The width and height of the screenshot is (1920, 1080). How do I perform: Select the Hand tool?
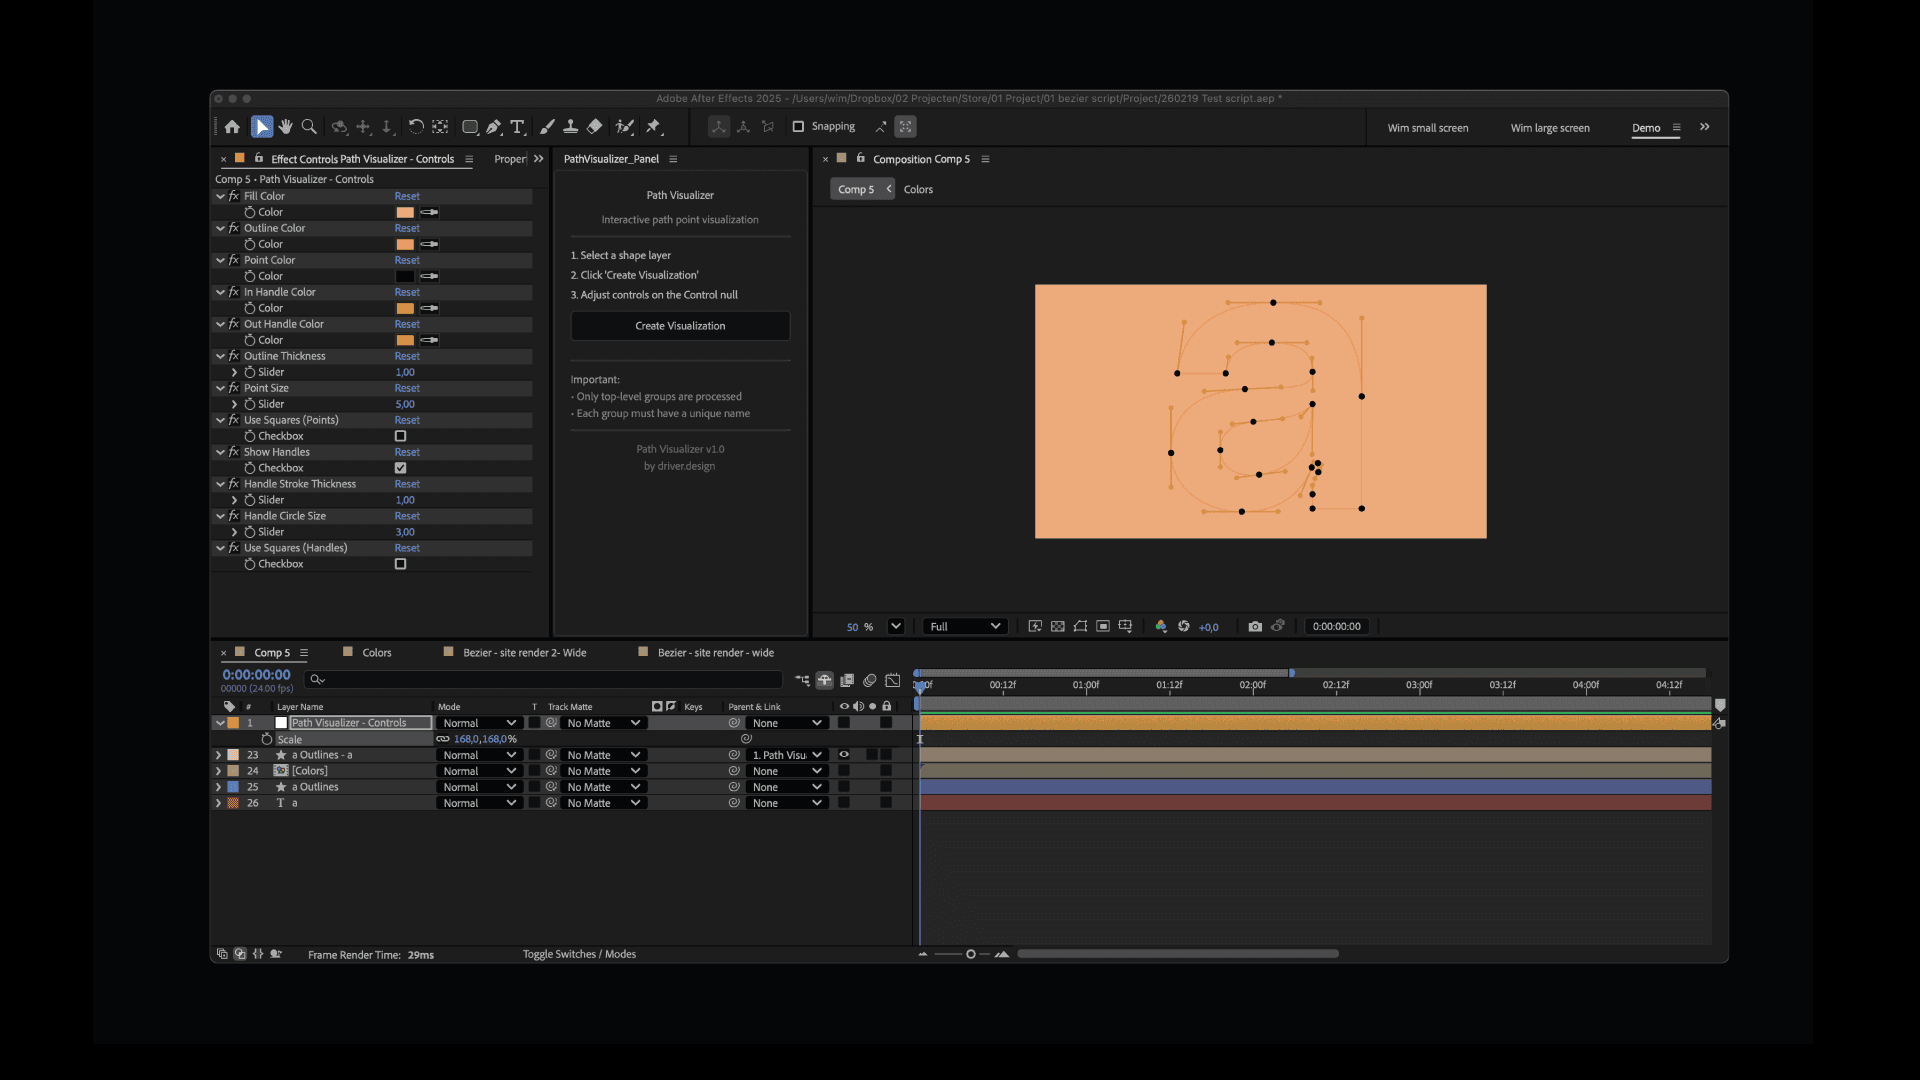pos(286,127)
